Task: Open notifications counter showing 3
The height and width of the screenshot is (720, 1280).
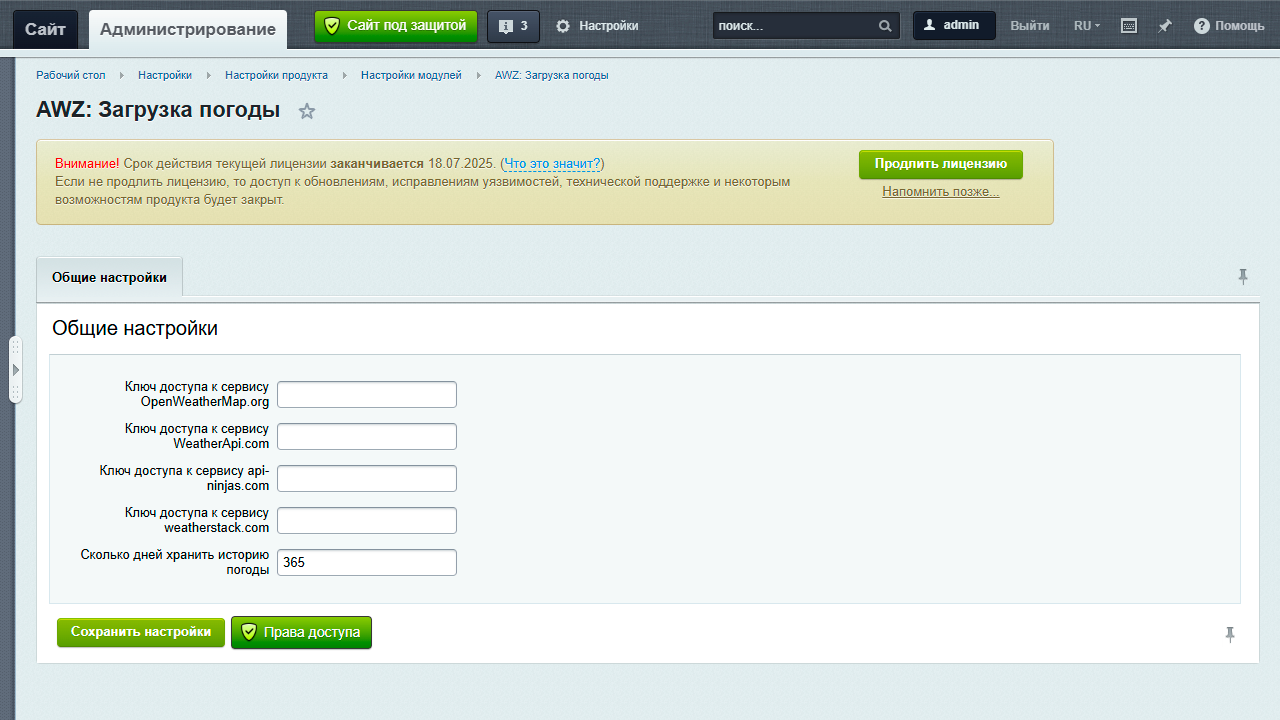Action: coord(513,26)
